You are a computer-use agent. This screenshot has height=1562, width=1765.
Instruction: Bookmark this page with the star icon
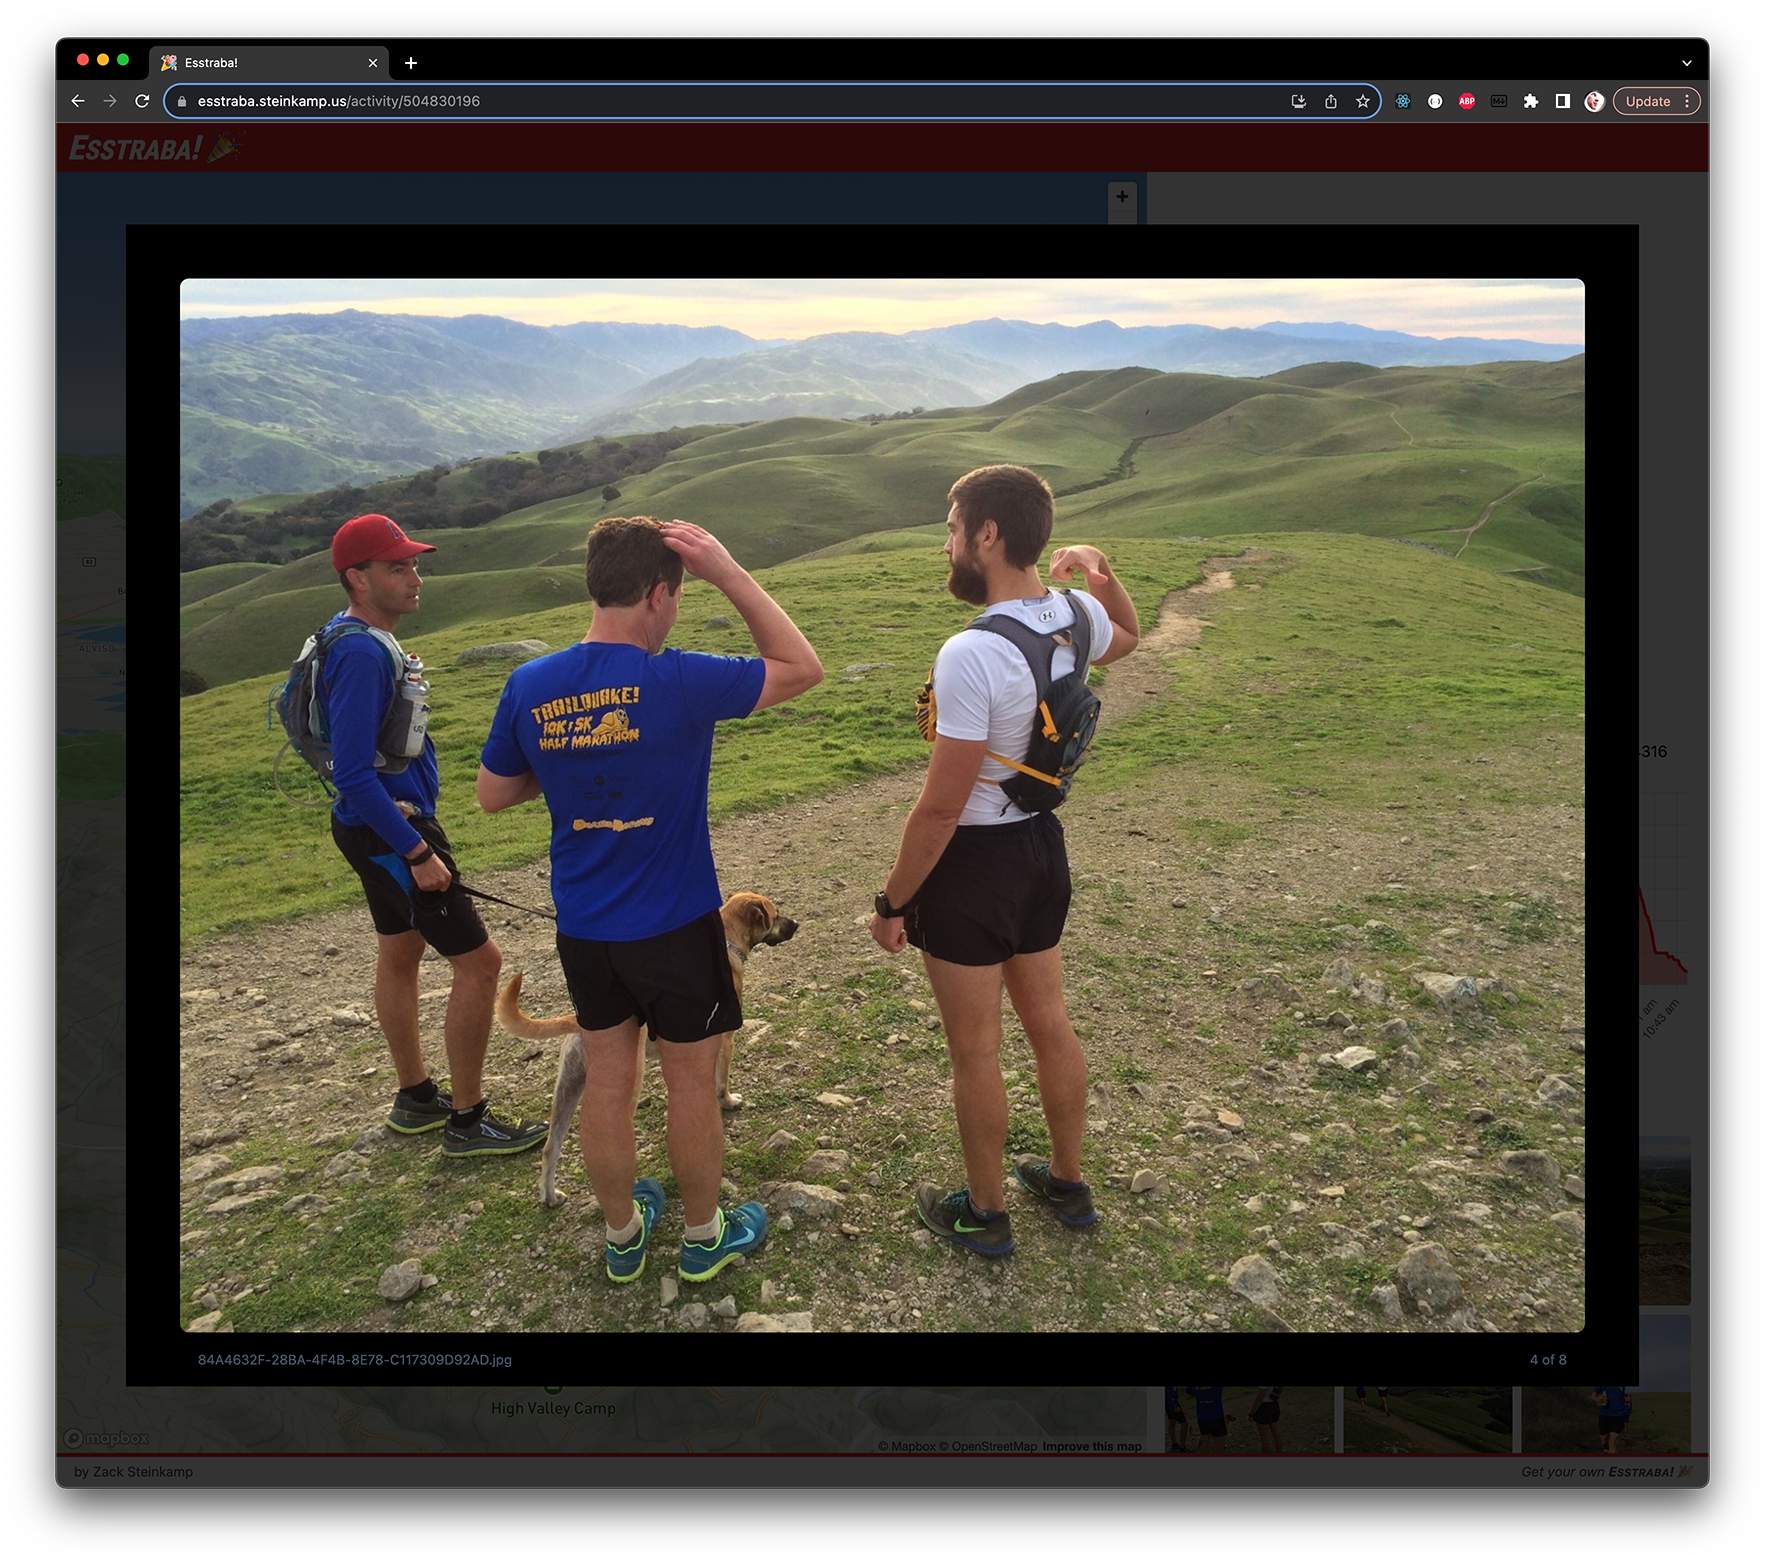[1362, 101]
